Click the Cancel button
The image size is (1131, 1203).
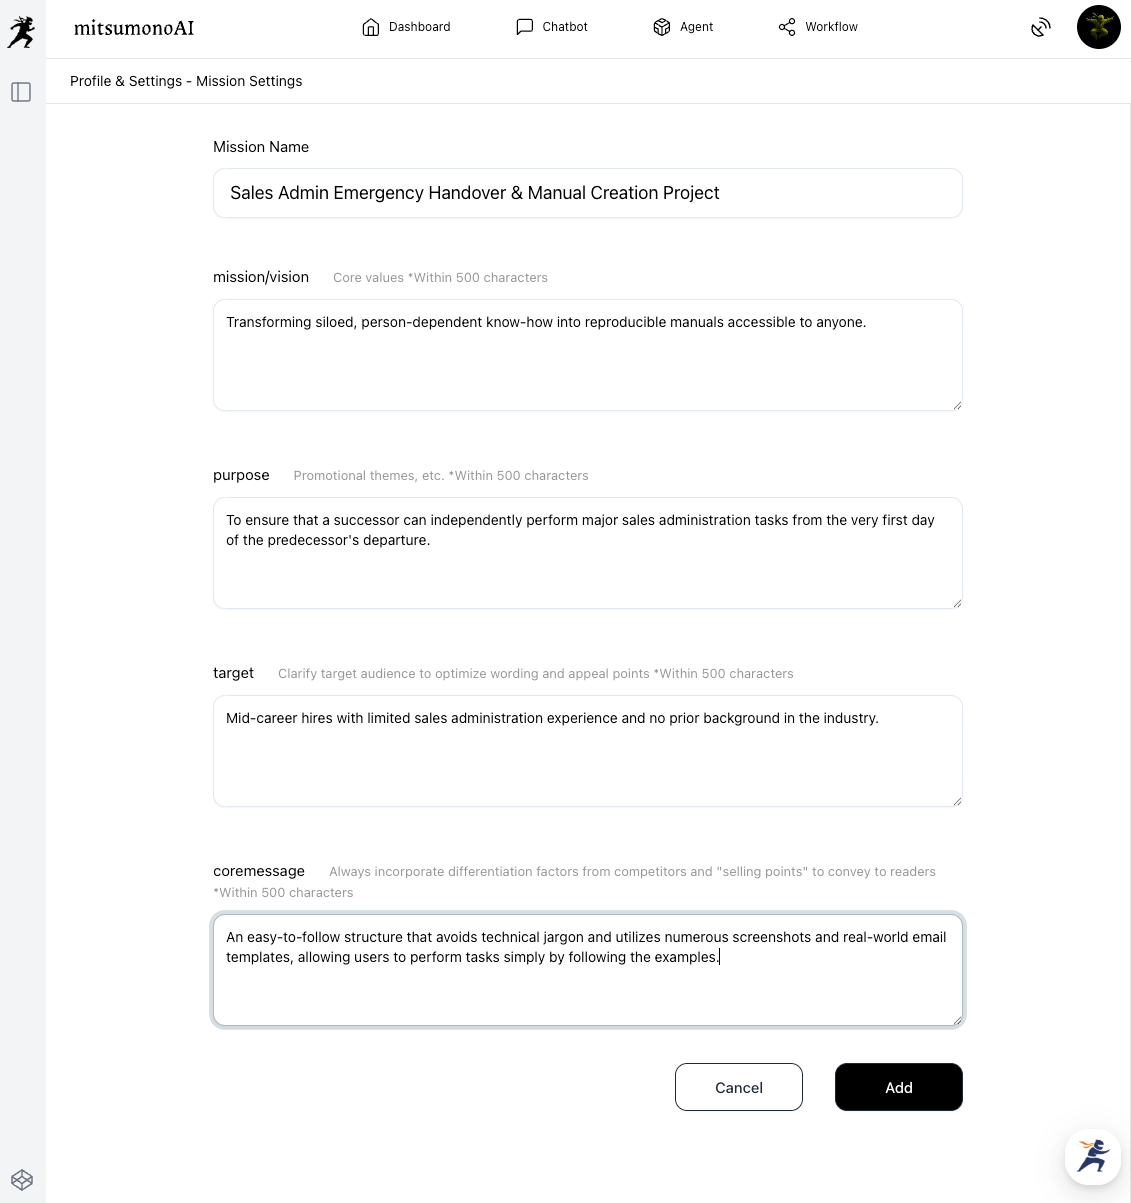point(738,1087)
